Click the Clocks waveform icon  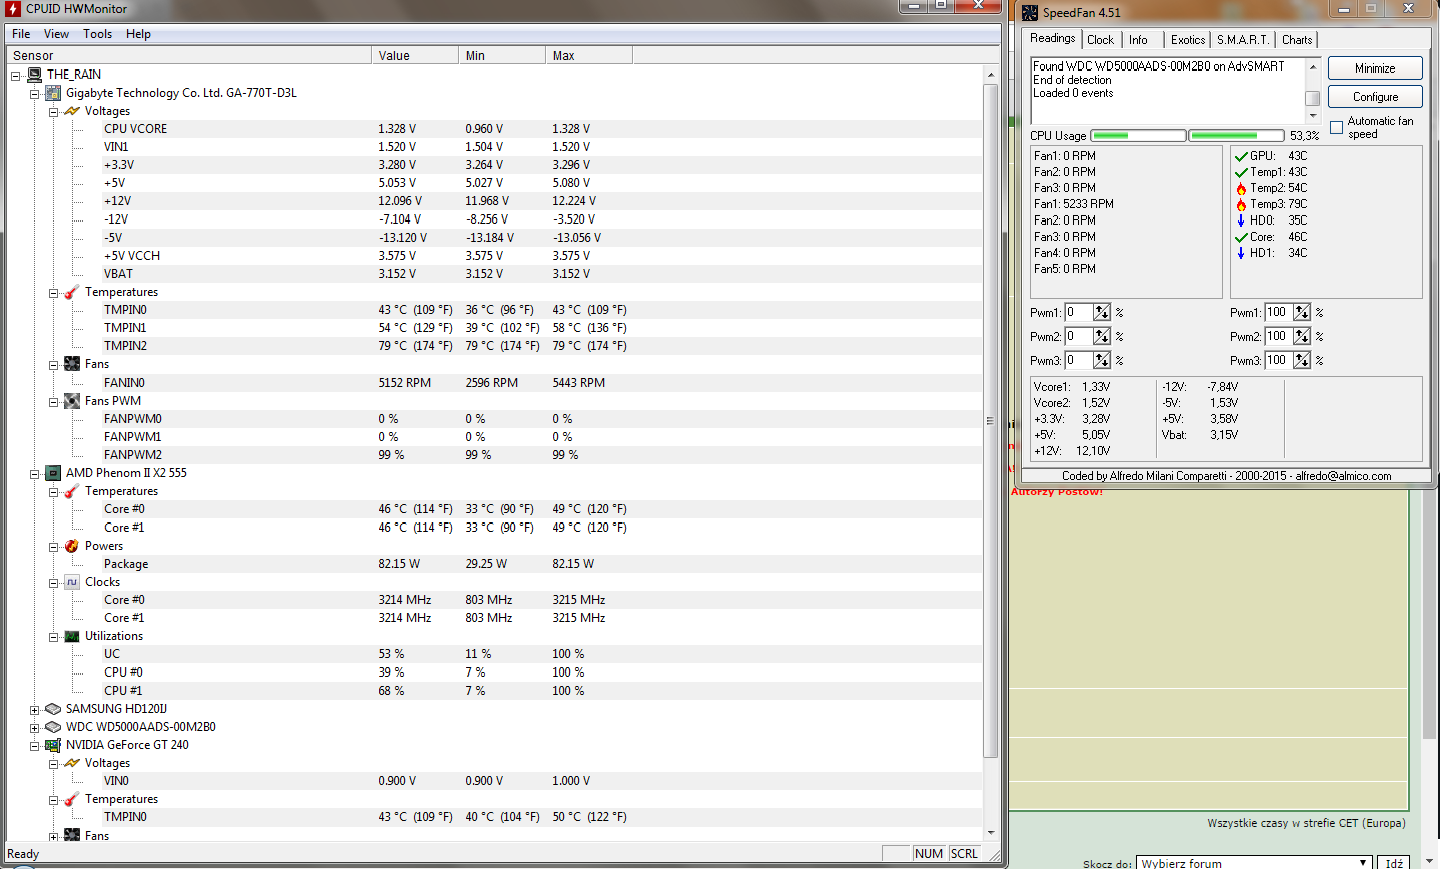point(72,582)
